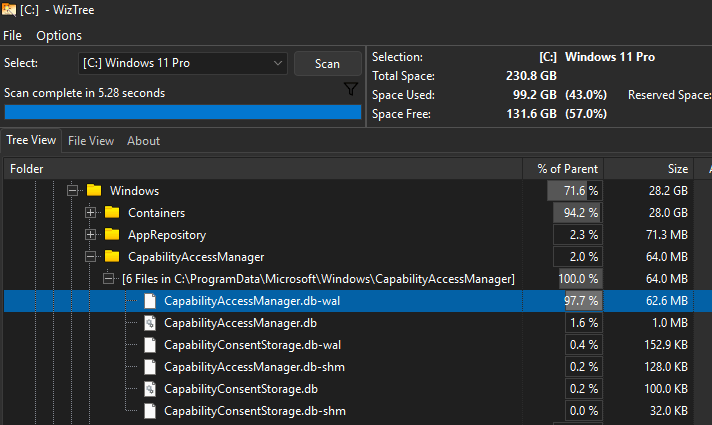This screenshot has width=712, height=425.
Task: Click the CapabilityConsentStorage.db file icon
Action: coord(150,389)
